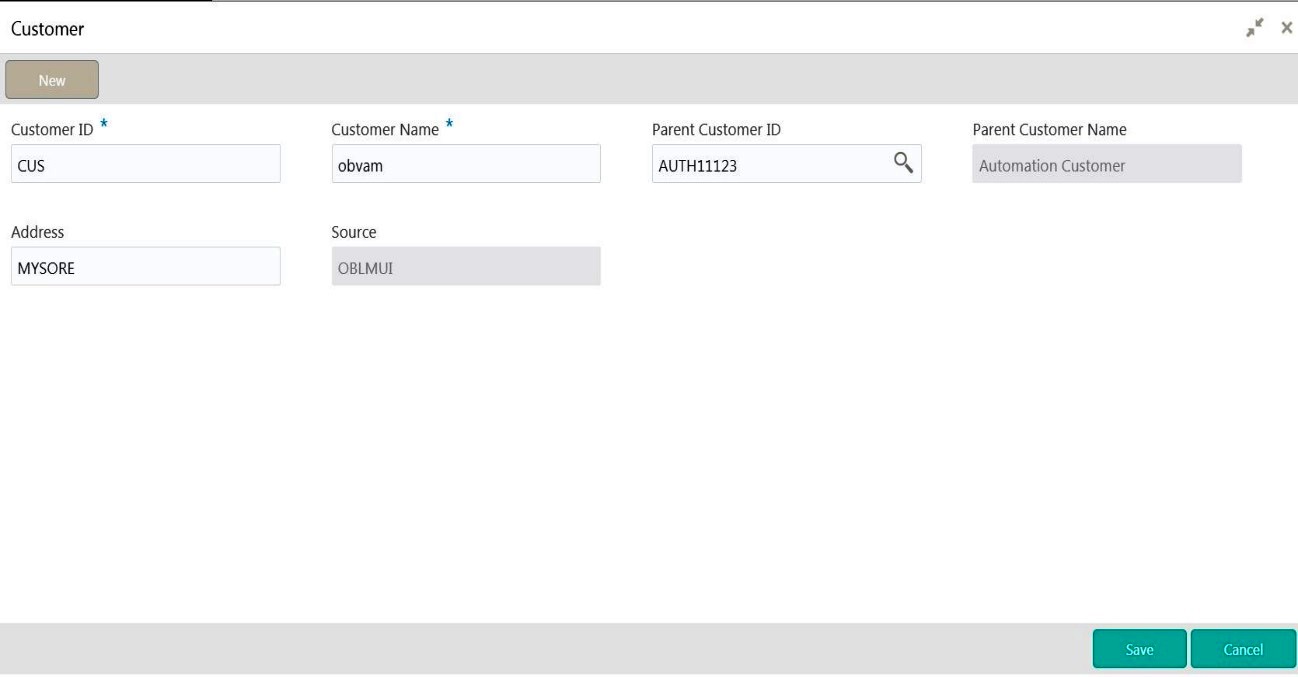
Task: Save the customer record
Action: 1139,649
